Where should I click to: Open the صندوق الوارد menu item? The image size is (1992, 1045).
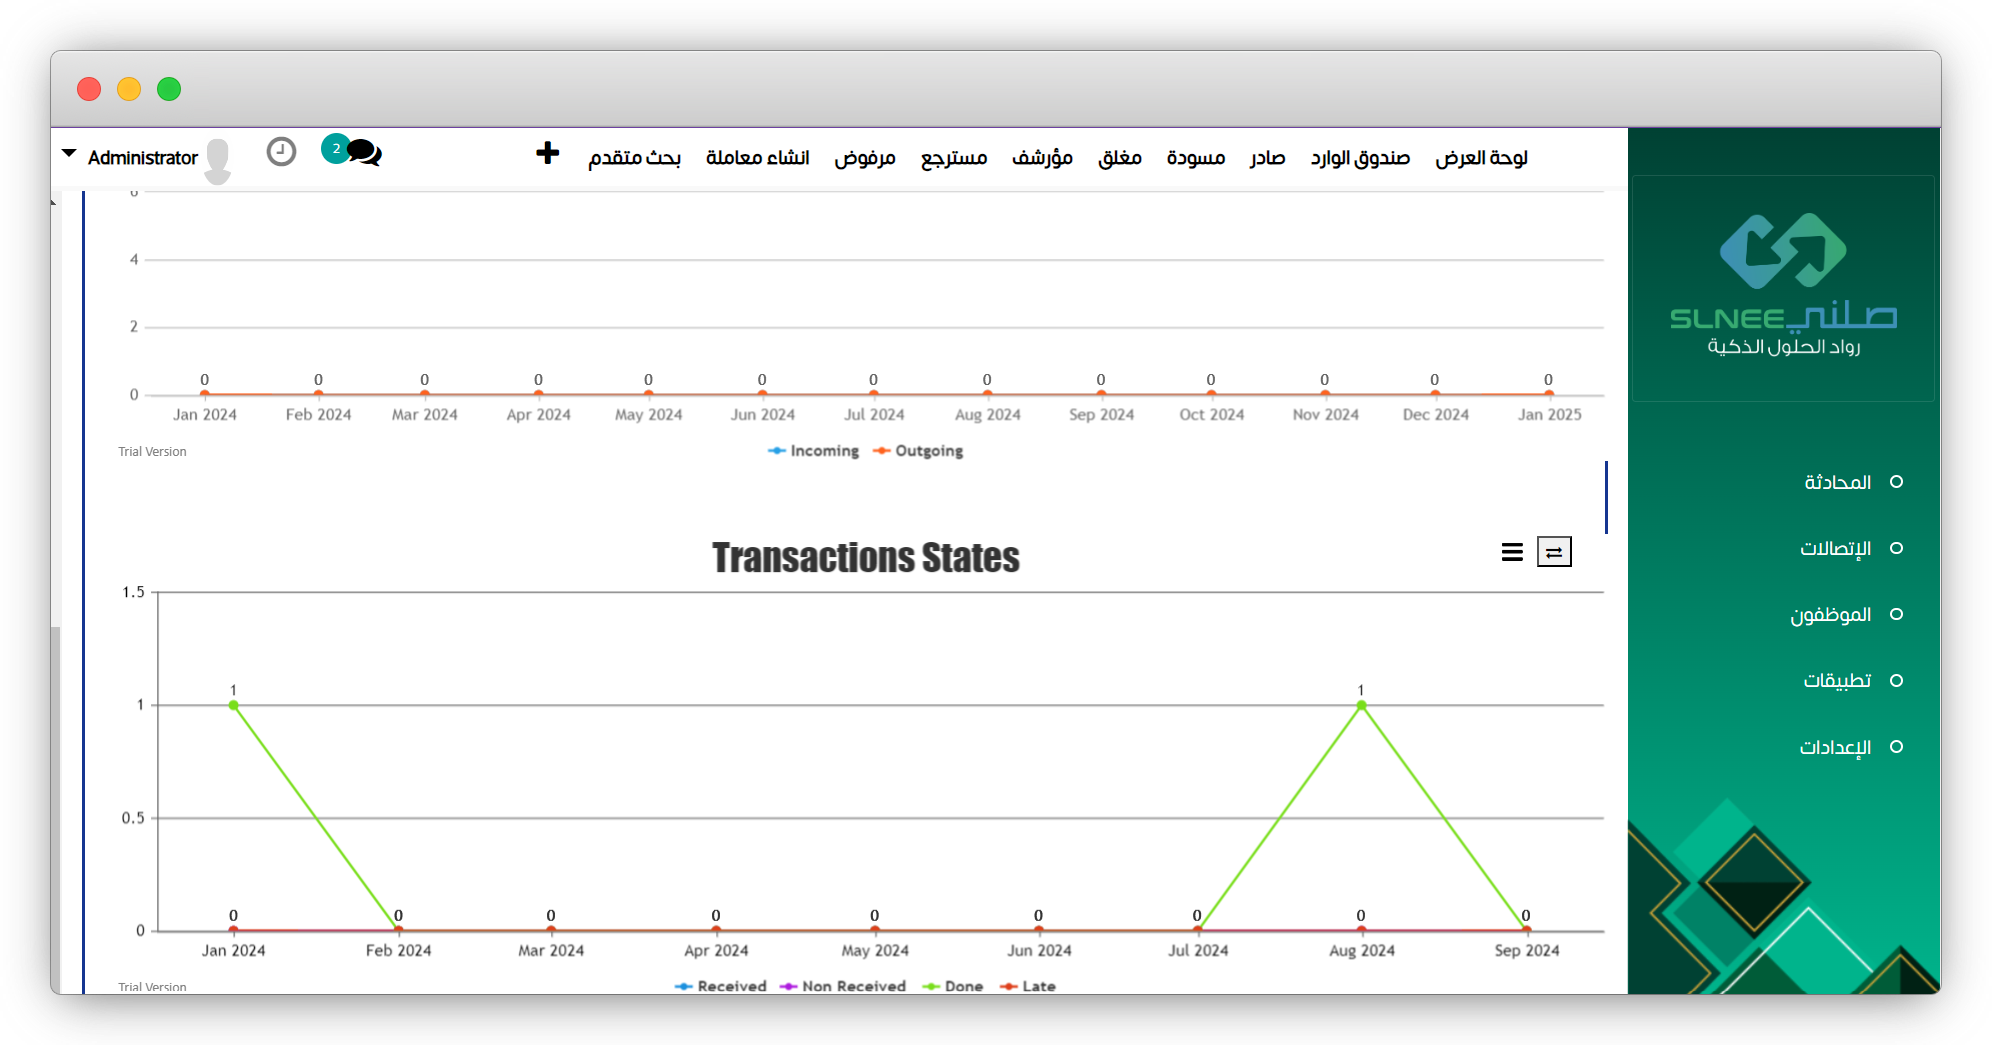(1360, 158)
